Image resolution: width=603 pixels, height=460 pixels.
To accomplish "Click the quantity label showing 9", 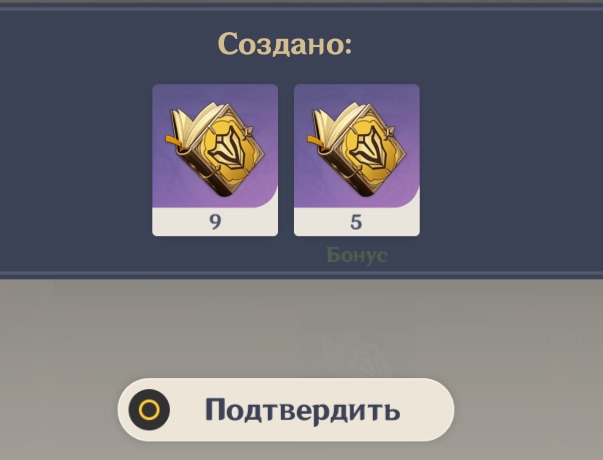I will 215,222.
